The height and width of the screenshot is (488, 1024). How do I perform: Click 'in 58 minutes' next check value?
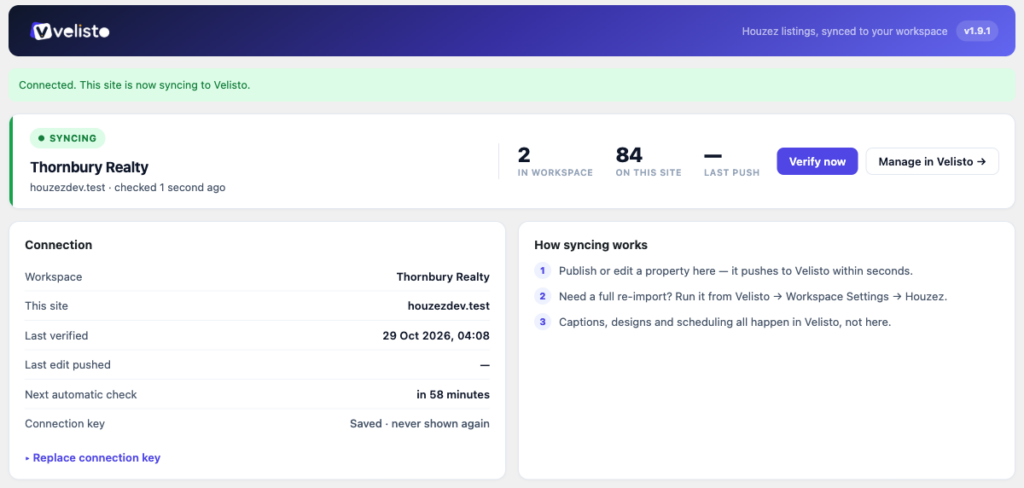(x=453, y=395)
